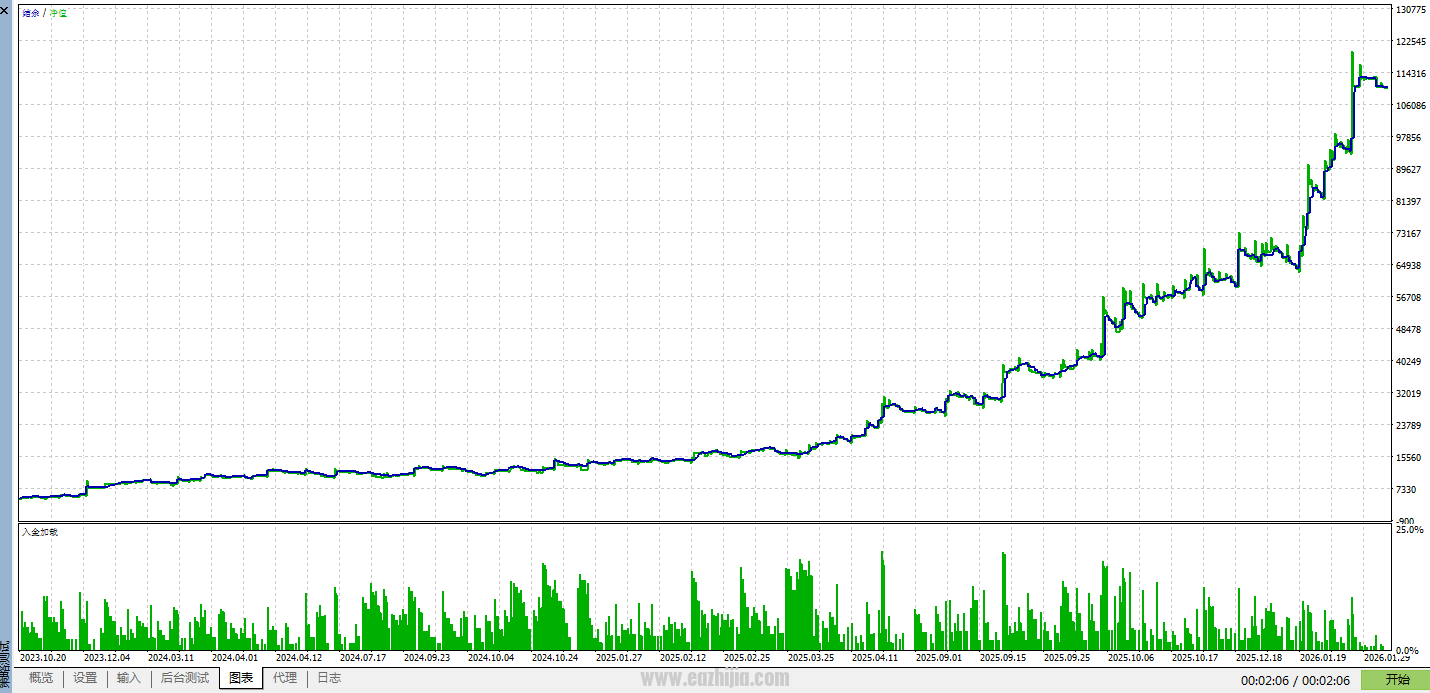Click the 0.0% load axis label
The height and width of the screenshot is (693, 1430).
tap(1407, 651)
